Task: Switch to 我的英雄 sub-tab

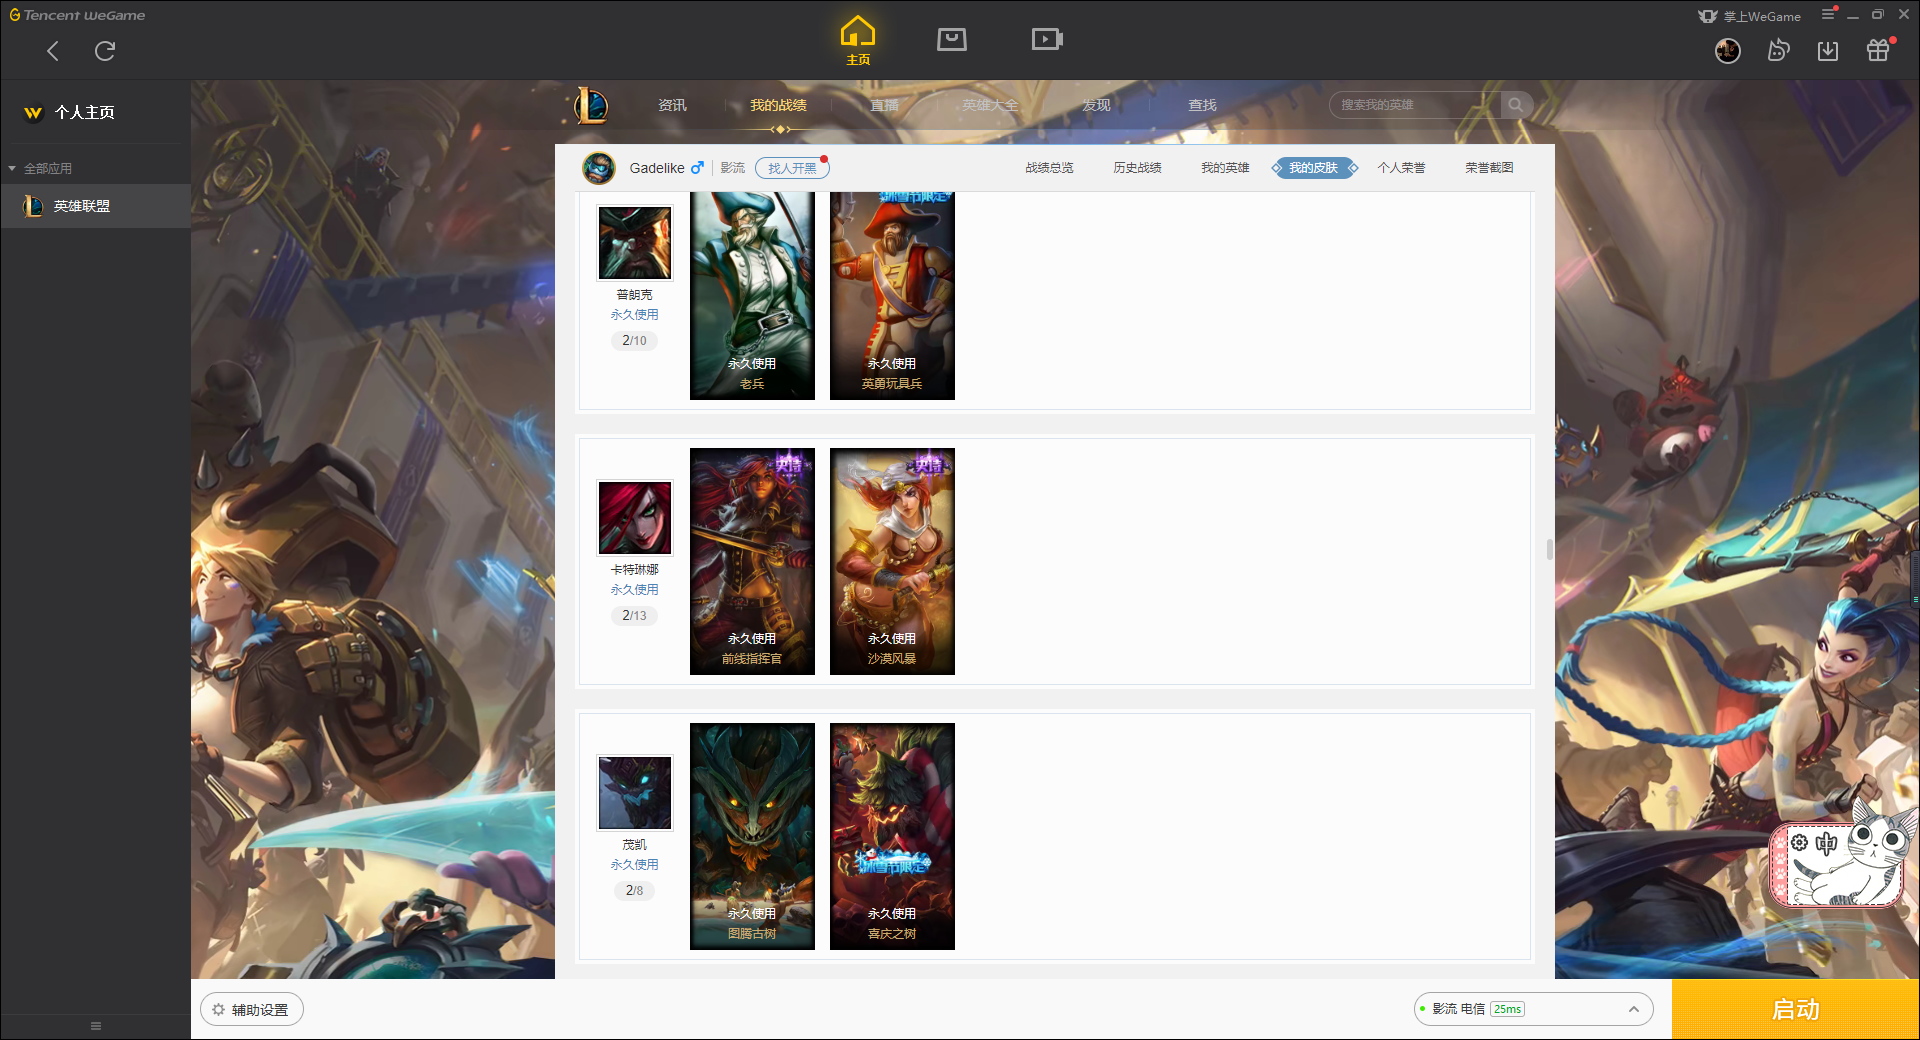Action: (1225, 168)
